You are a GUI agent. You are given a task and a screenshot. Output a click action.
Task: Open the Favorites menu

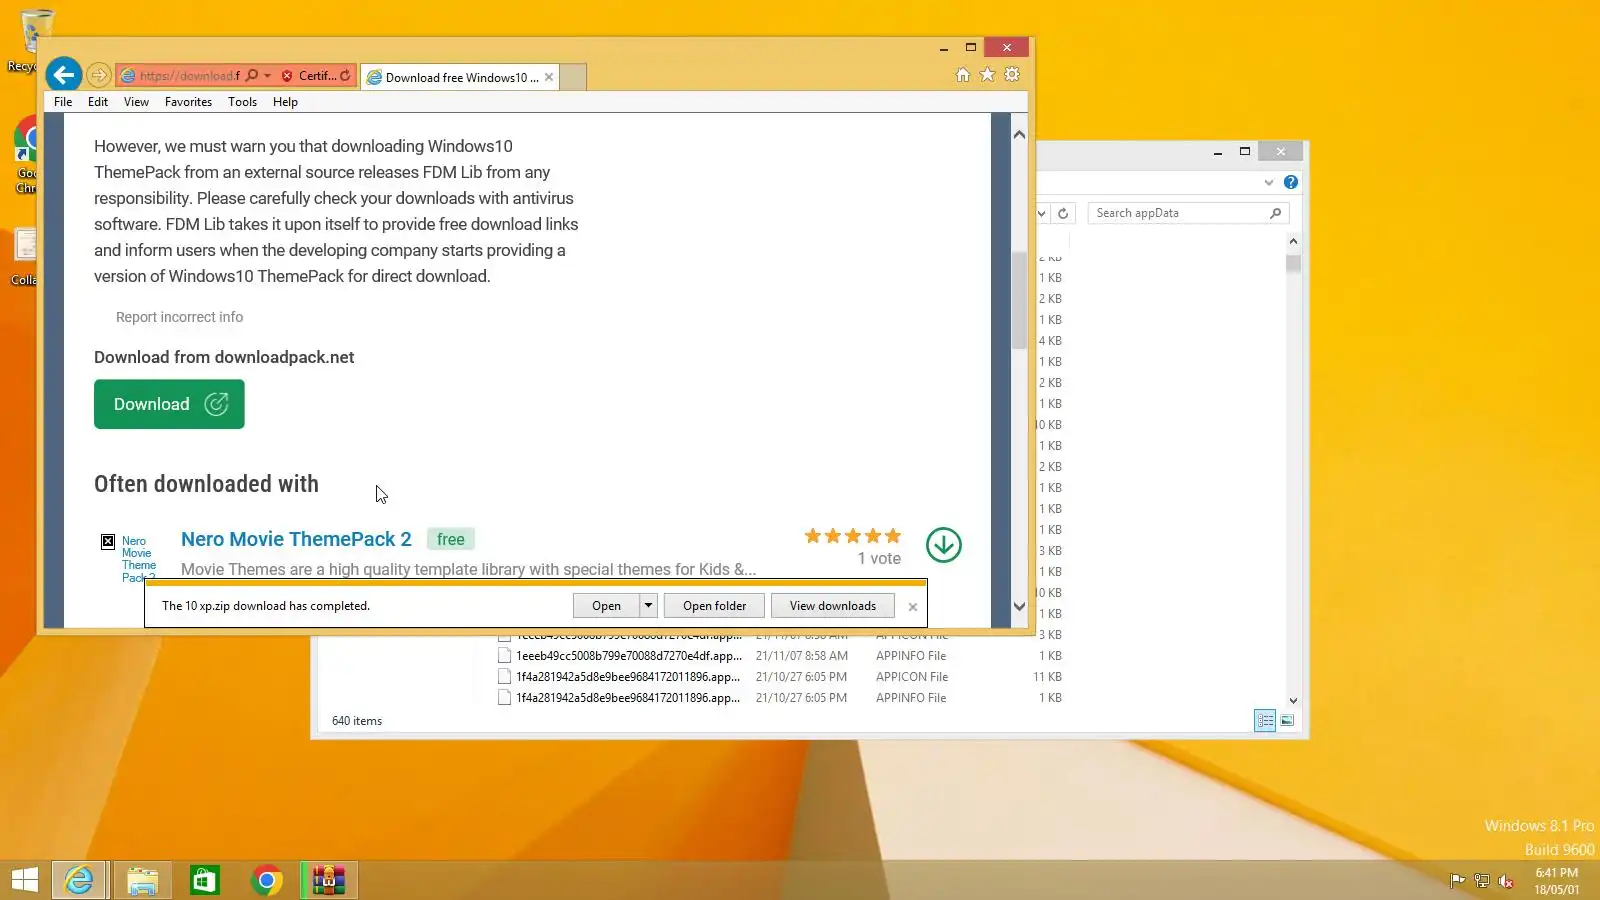[x=188, y=102]
